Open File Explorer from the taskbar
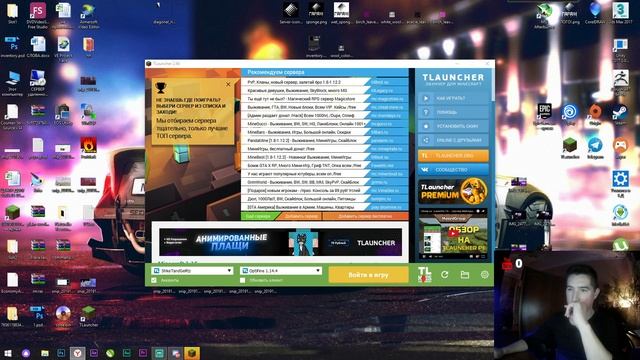This screenshot has height=360, width=640. tap(44, 353)
